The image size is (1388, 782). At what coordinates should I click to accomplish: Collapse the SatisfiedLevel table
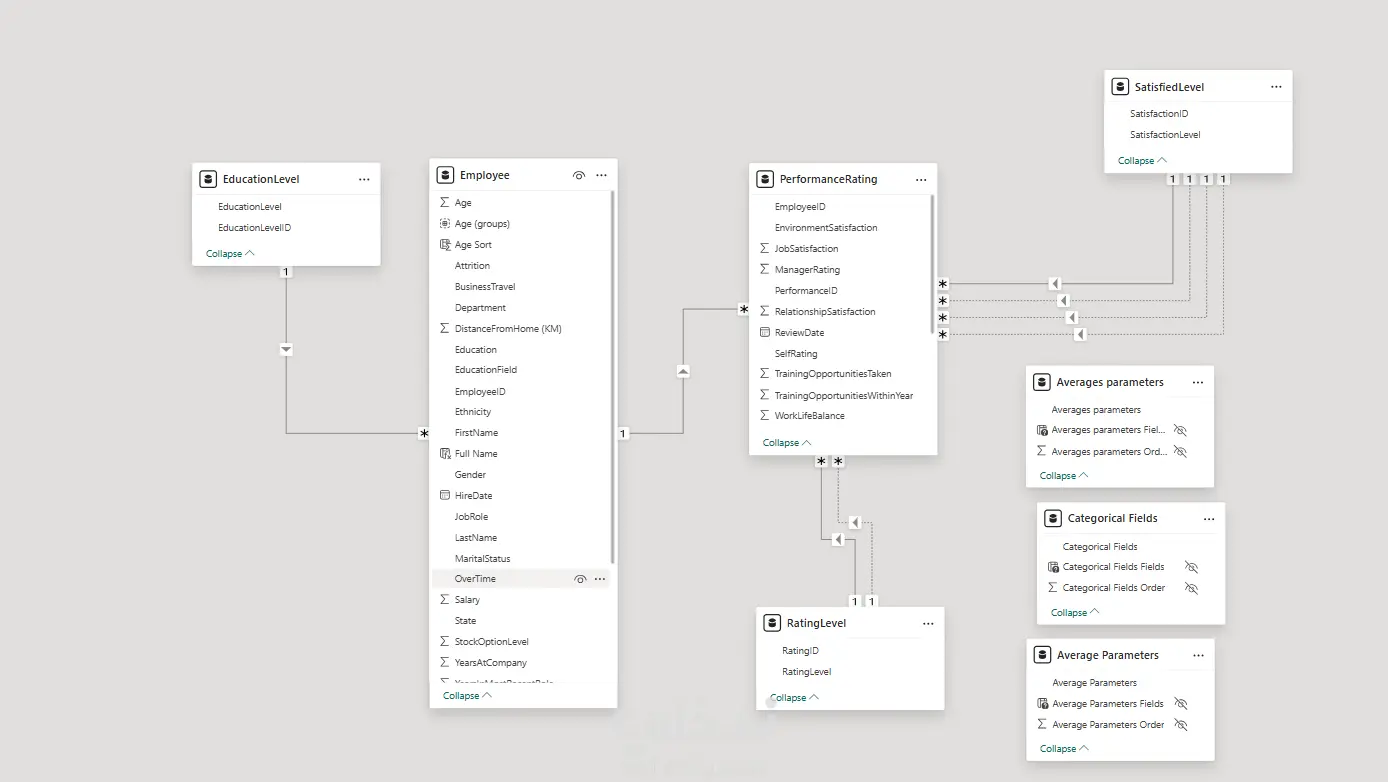tap(1142, 161)
